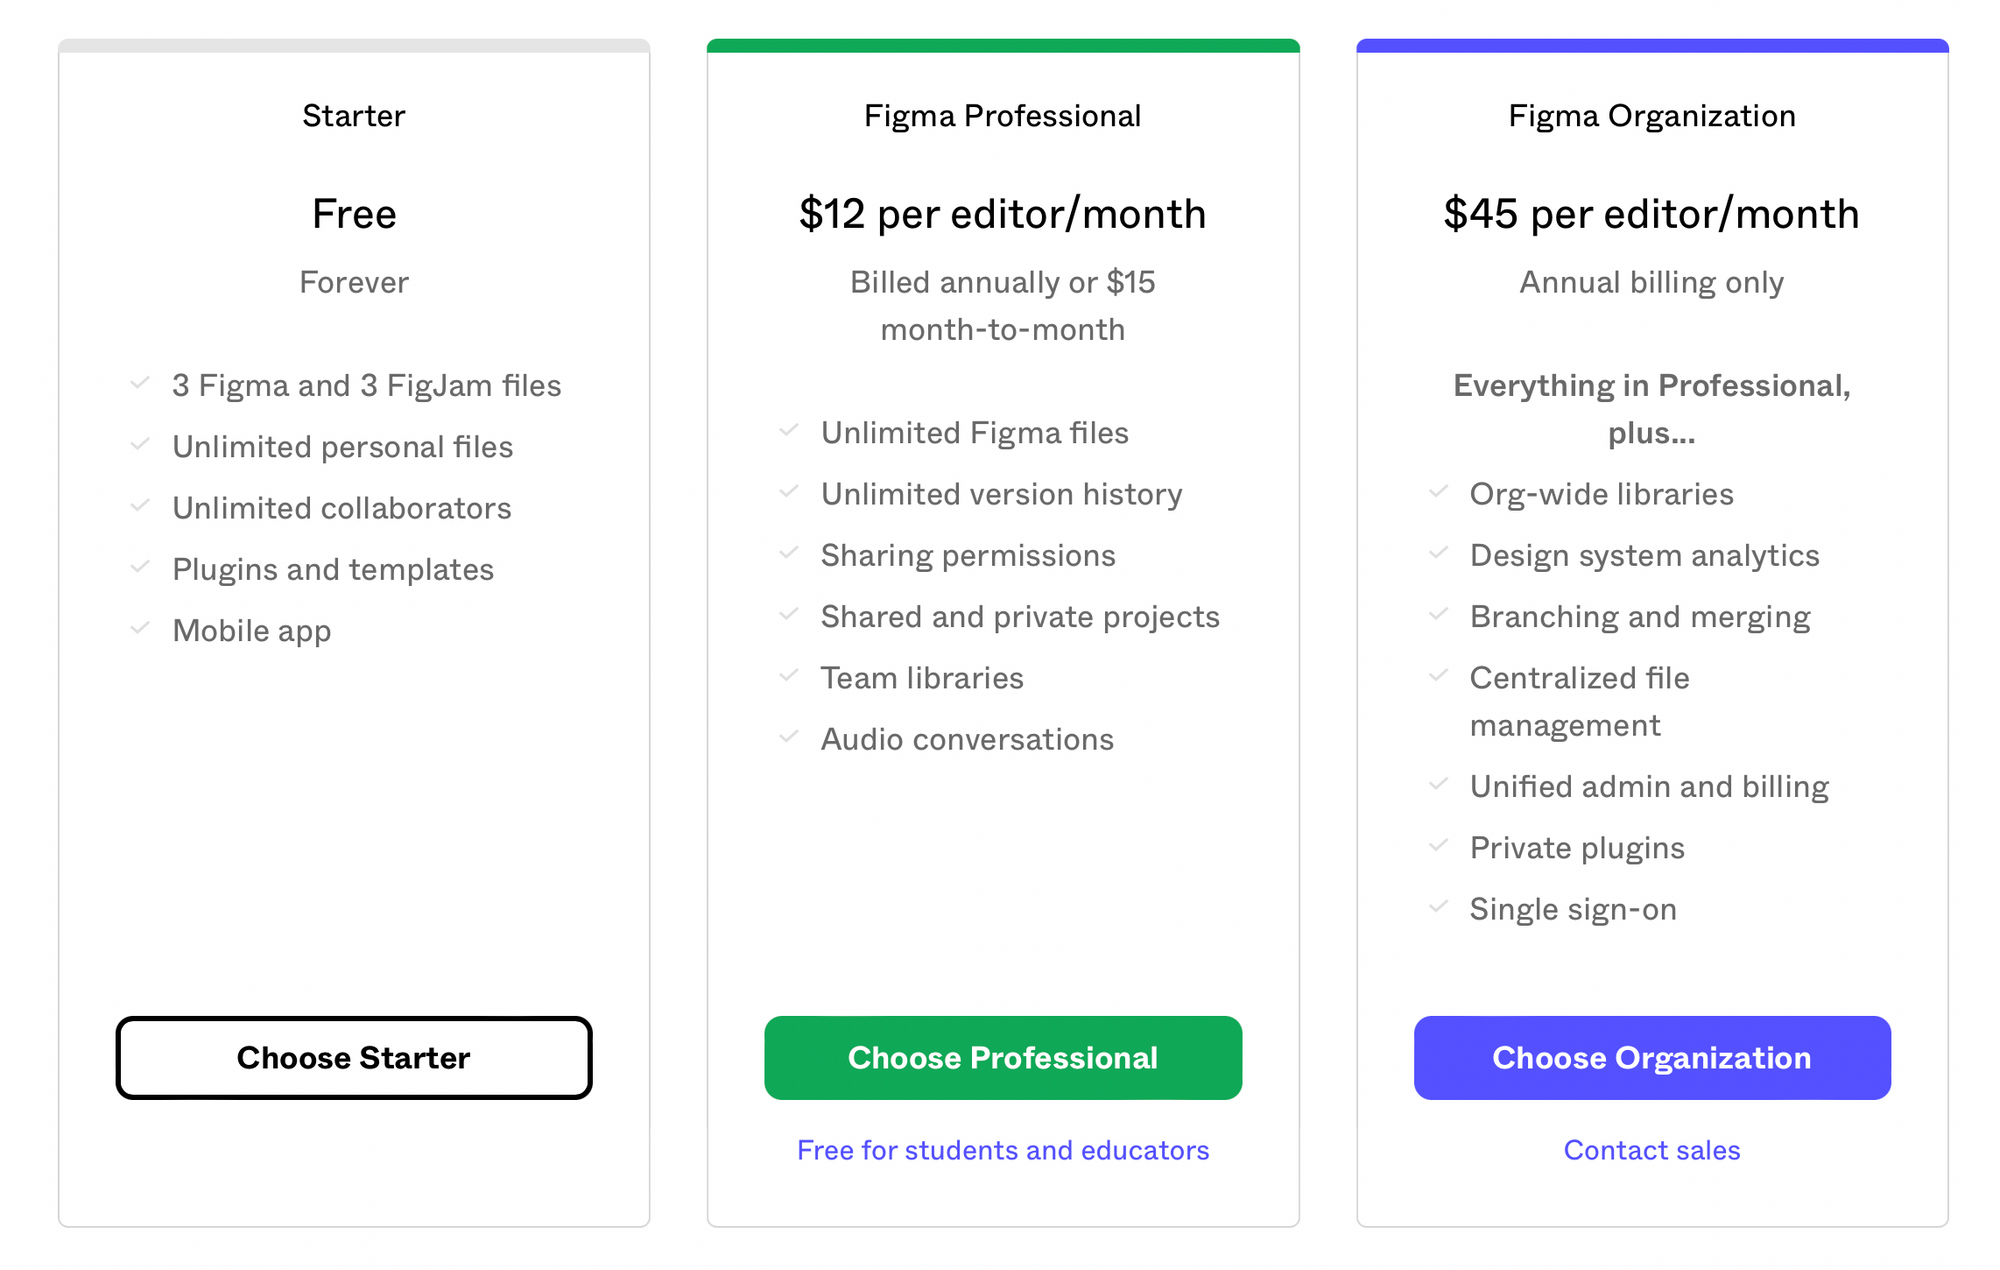Click checkmark beside Branching and merging
The image size is (2000, 1270).
[1438, 614]
